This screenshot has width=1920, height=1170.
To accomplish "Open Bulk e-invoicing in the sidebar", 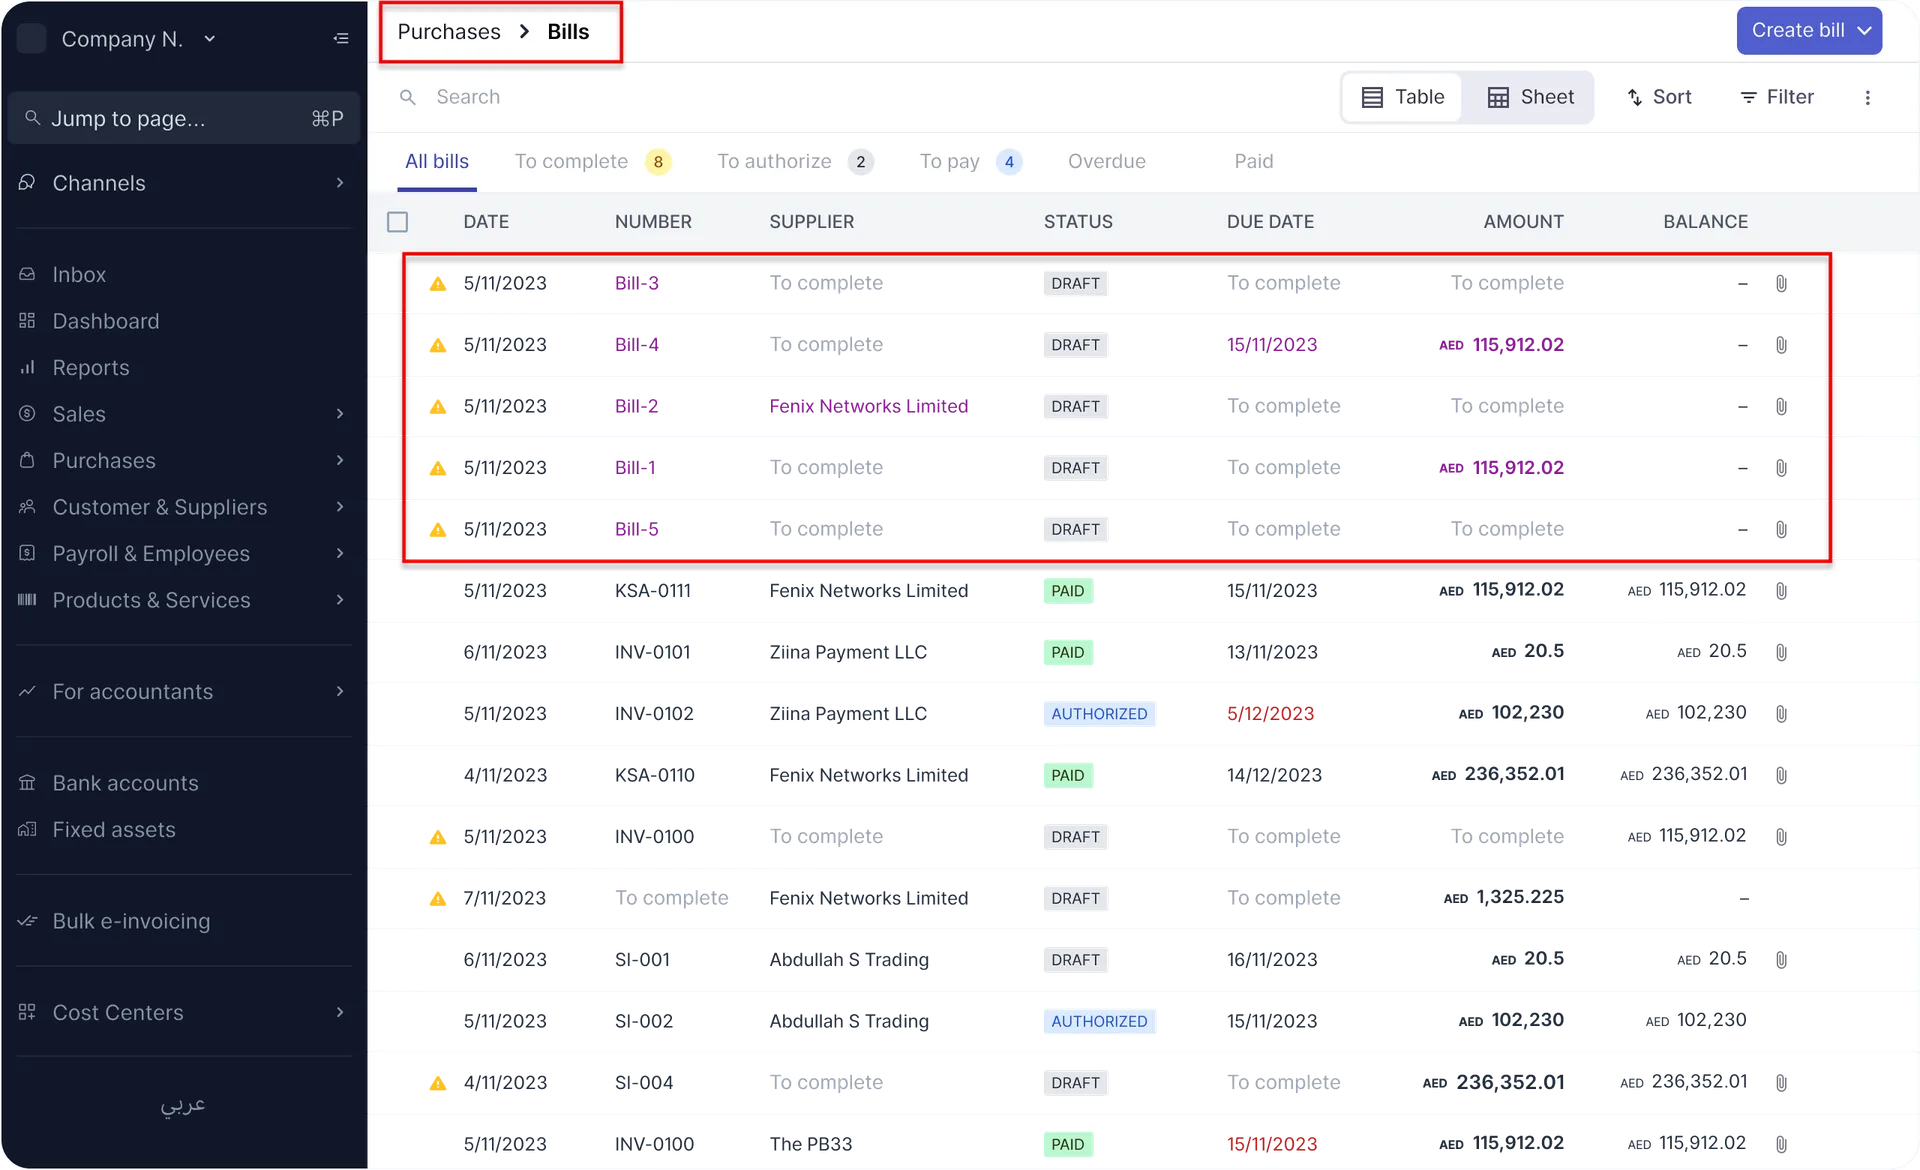I will coord(131,920).
